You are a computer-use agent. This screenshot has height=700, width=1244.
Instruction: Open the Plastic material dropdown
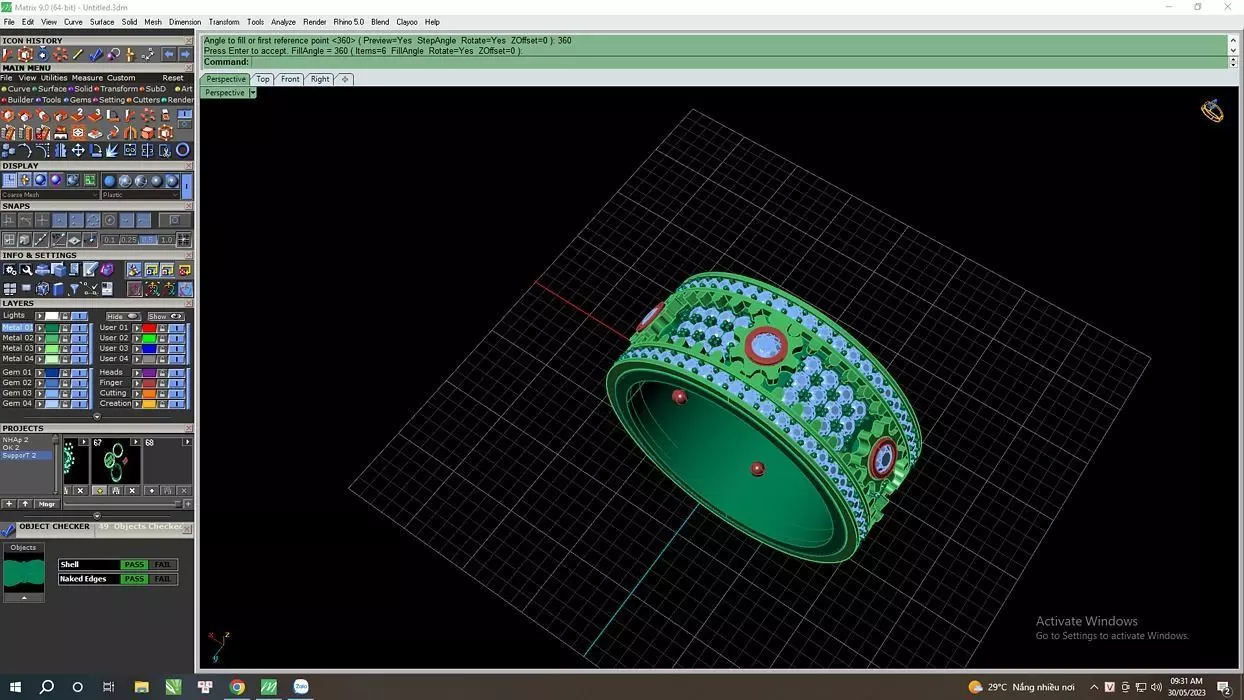click(x=141, y=195)
